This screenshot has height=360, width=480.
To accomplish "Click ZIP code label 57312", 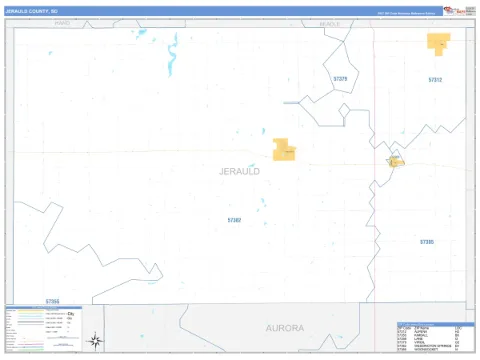I will (435, 80).
